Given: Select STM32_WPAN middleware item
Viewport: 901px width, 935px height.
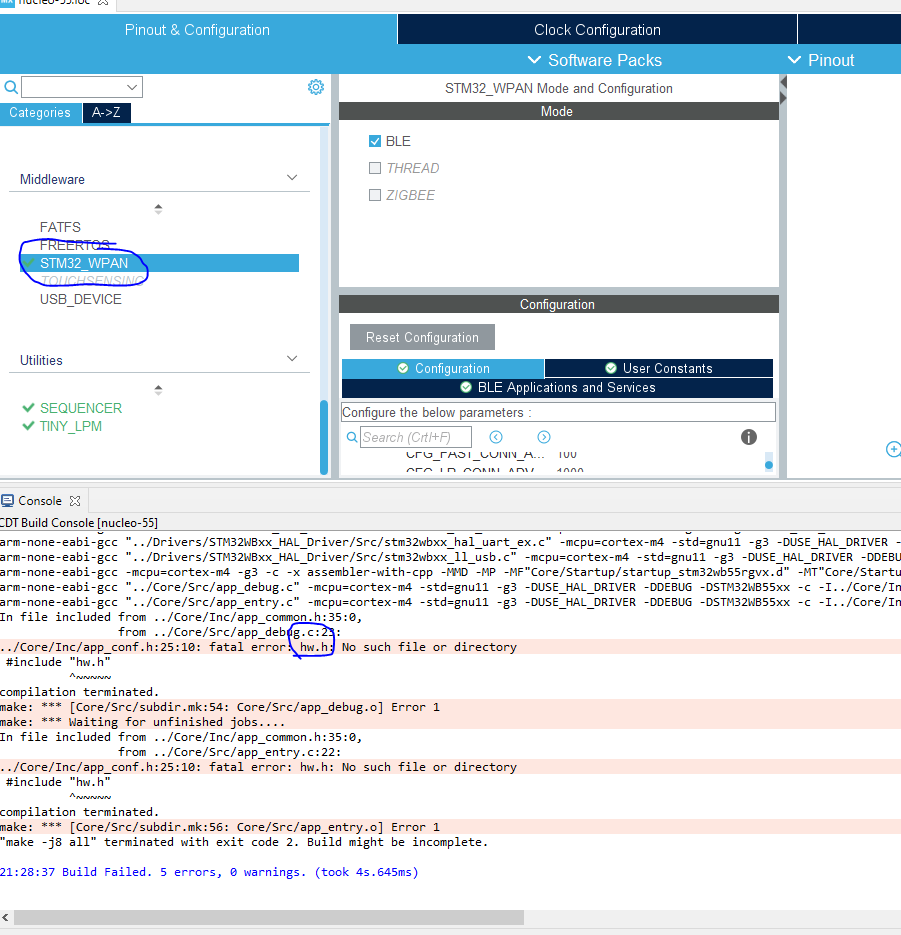Looking at the screenshot, I should (160, 263).
